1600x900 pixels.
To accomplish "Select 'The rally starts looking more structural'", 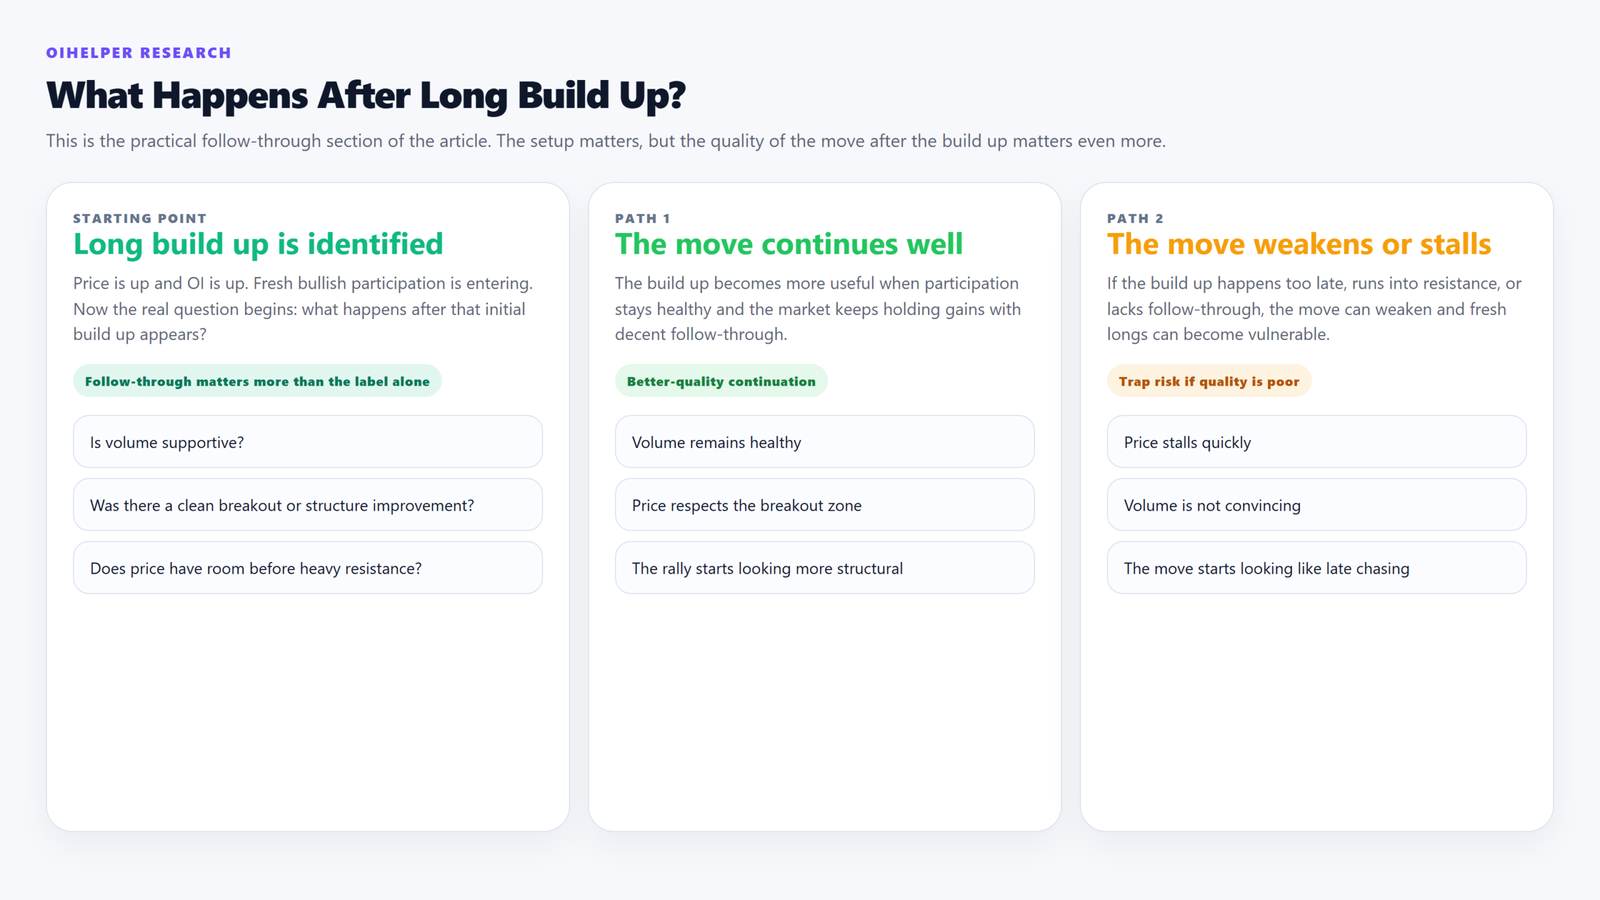I will (x=824, y=568).
